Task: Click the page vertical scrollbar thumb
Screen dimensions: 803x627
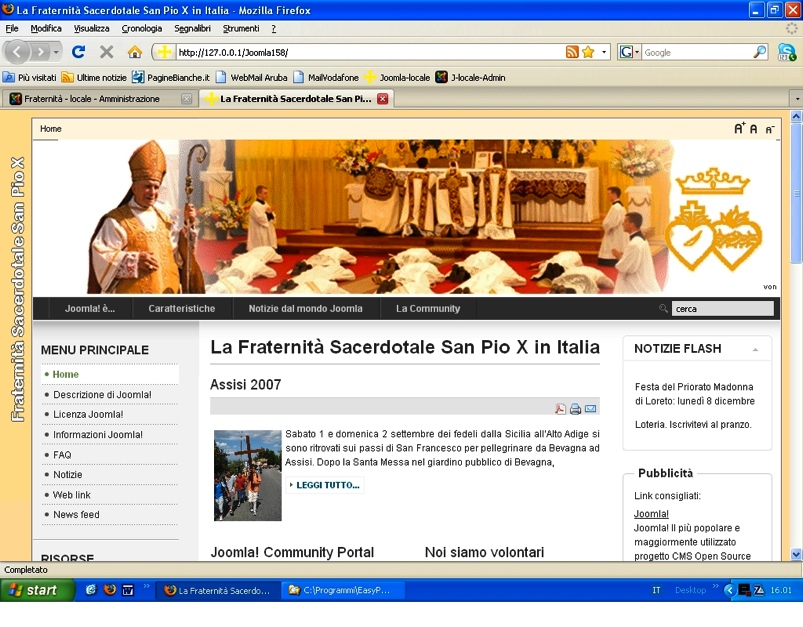Action: [796, 193]
